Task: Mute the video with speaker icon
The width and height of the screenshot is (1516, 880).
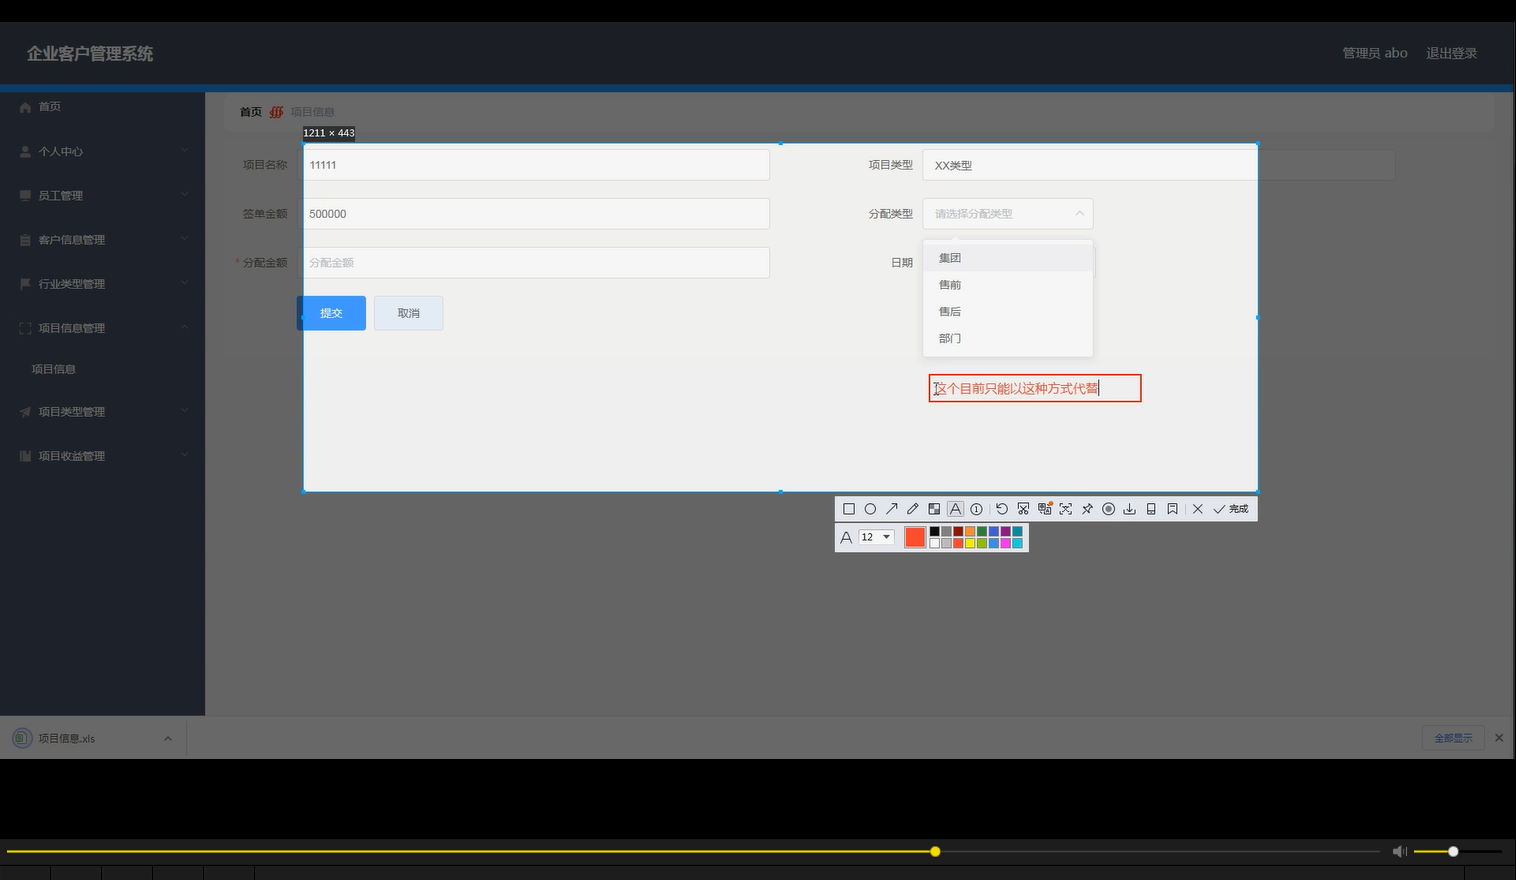Action: tap(1400, 851)
